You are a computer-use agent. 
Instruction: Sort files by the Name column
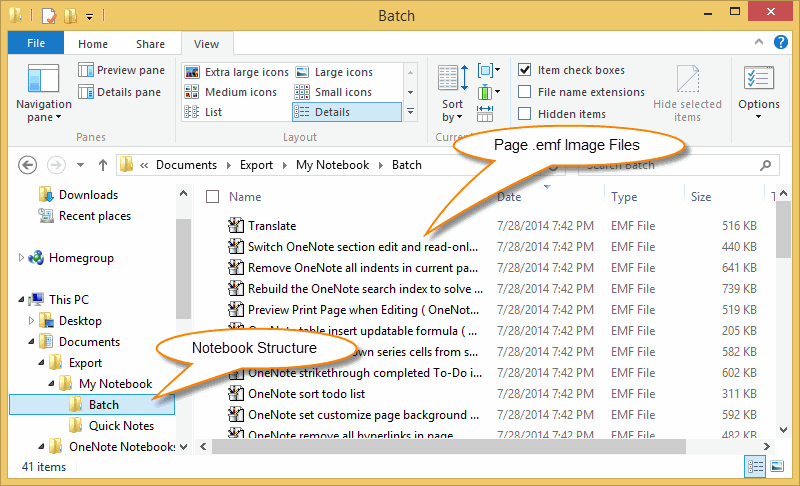[x=245, y=197]
